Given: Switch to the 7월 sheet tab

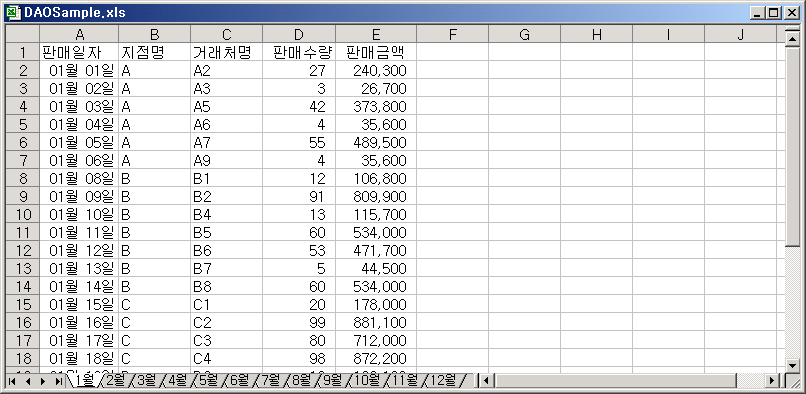Looking at the screenshot, I should tap(270, 380).
